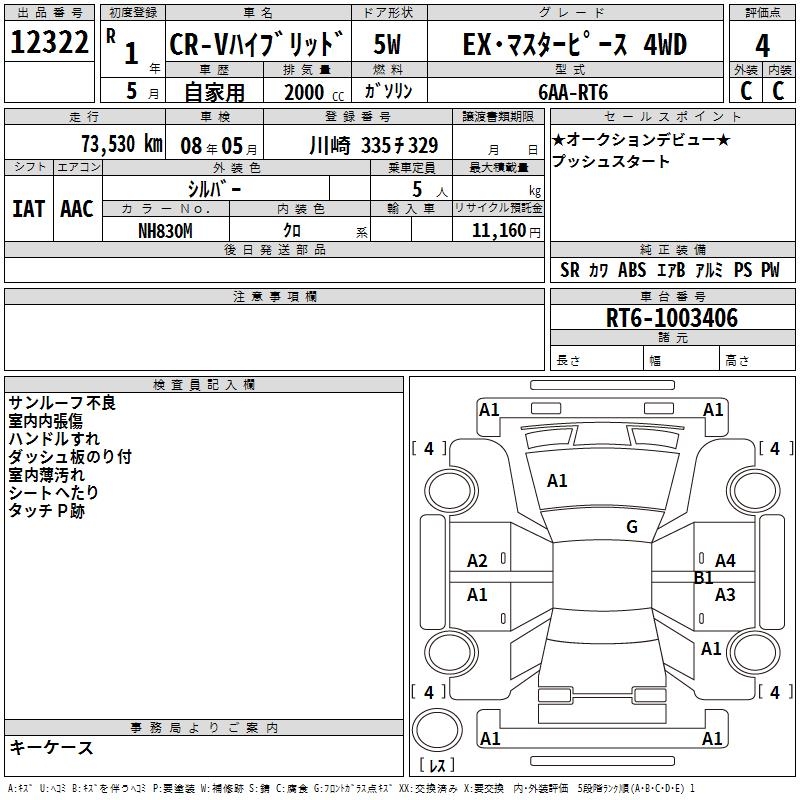Select the "セールスポイント" header
The image size is (800, 800).
672,116
